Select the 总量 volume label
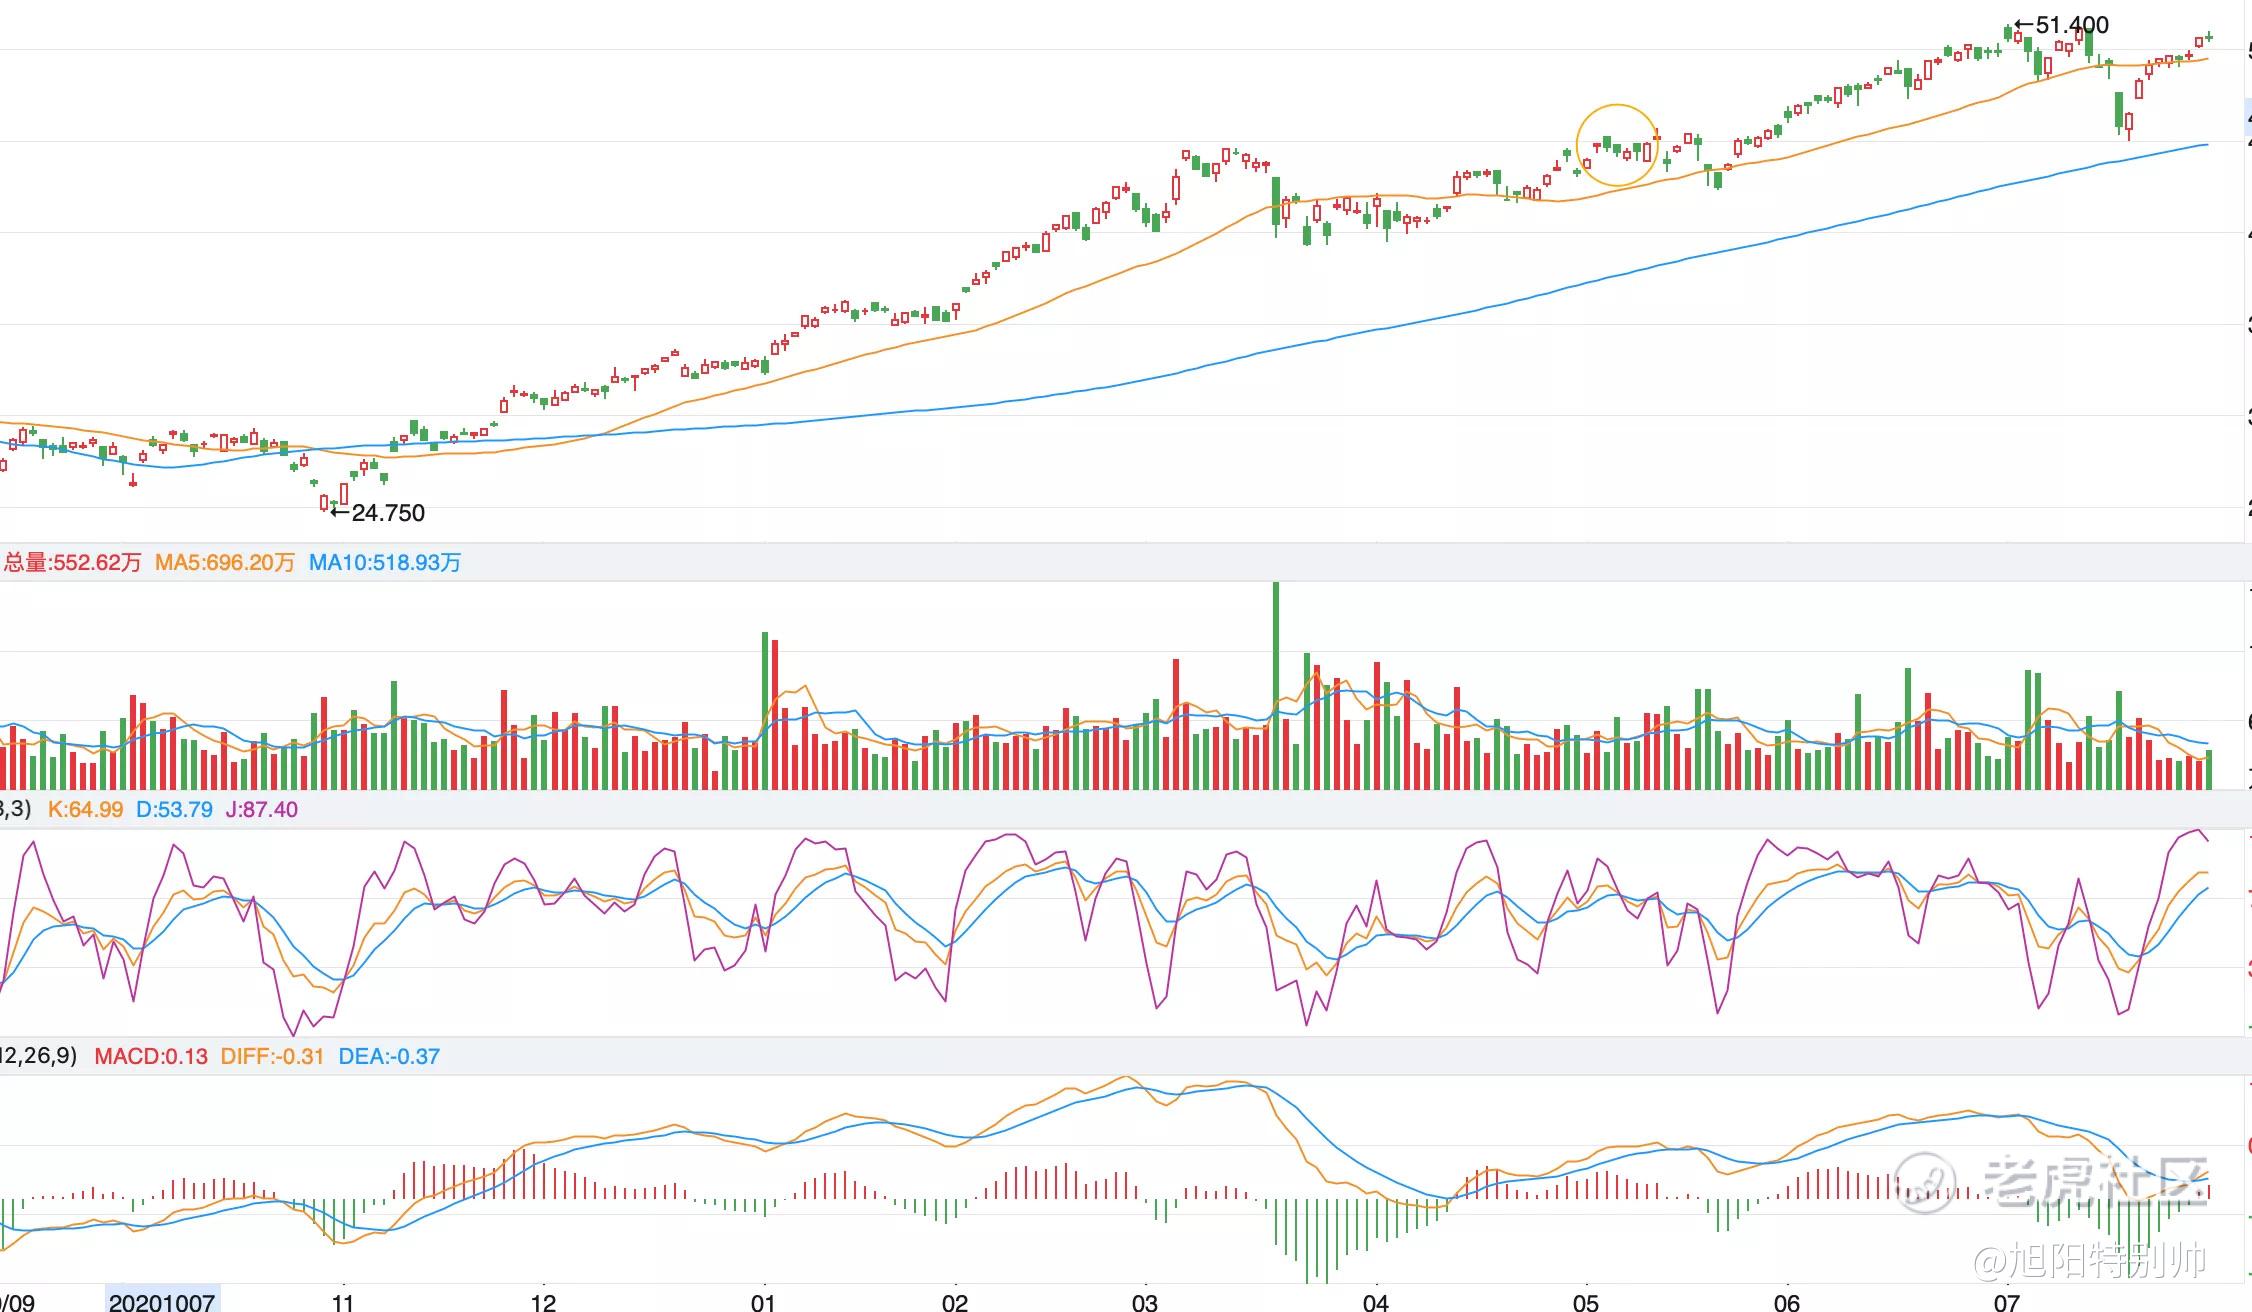The image size is (2252, 1312). coord(72,563)
